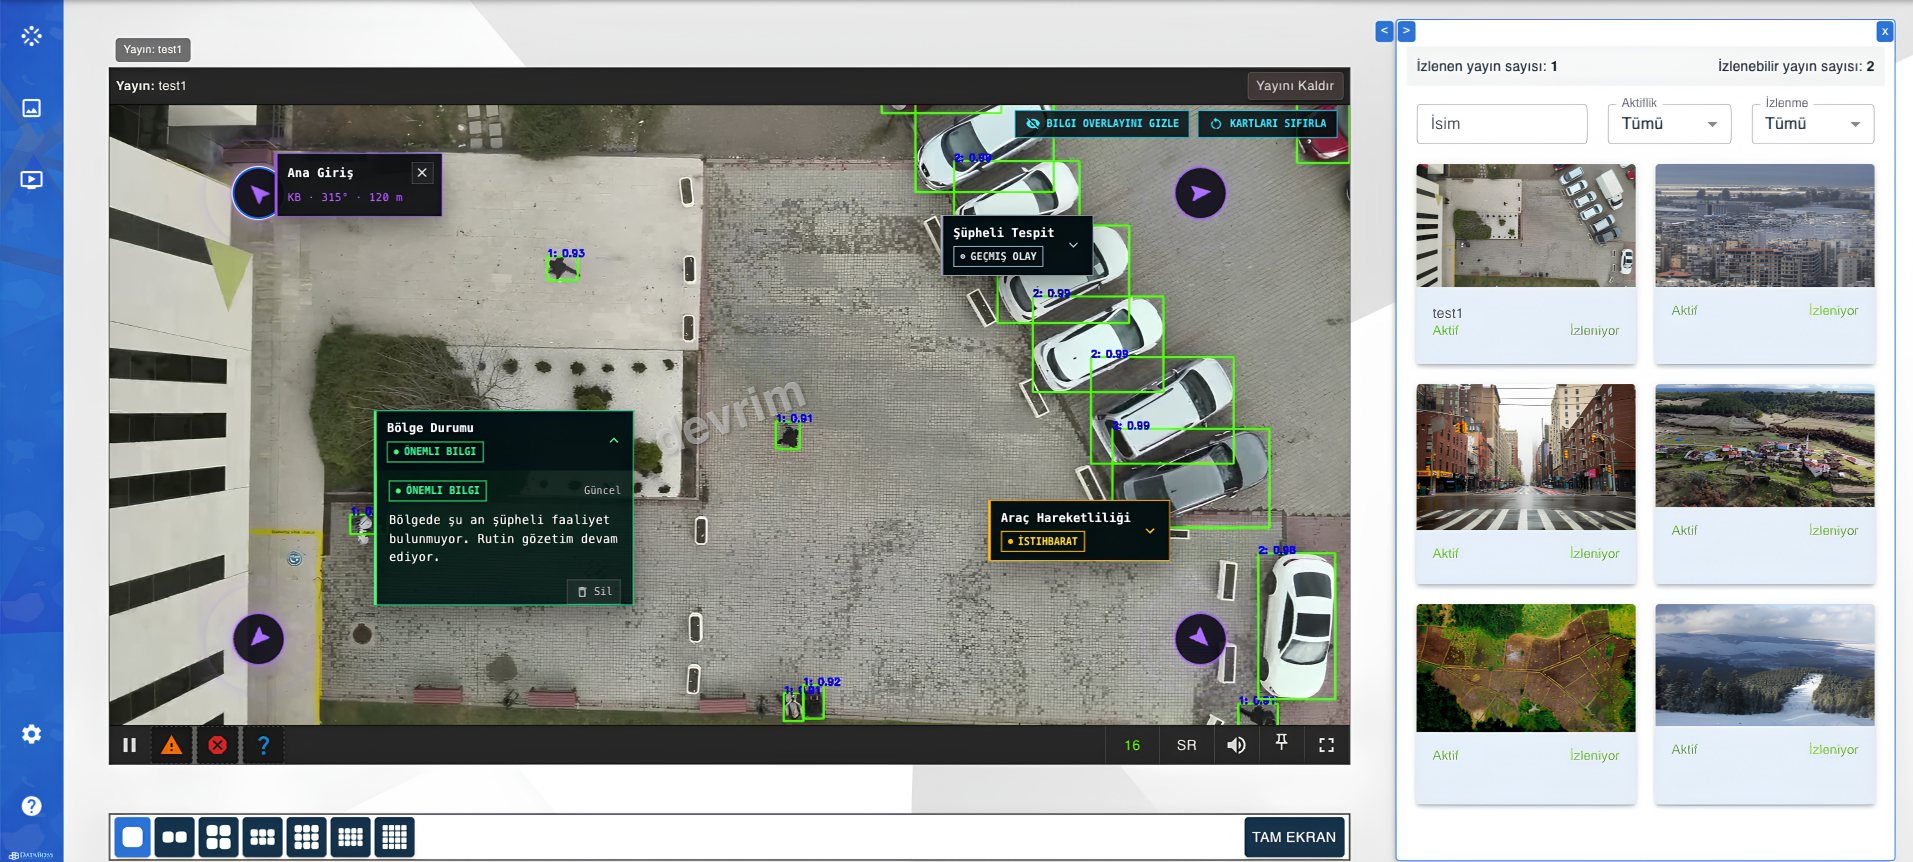Screen dimensions: 1913x862
Task: Click the test1 stream name label
Action: pyautogui.click(x=1447, y=313)
